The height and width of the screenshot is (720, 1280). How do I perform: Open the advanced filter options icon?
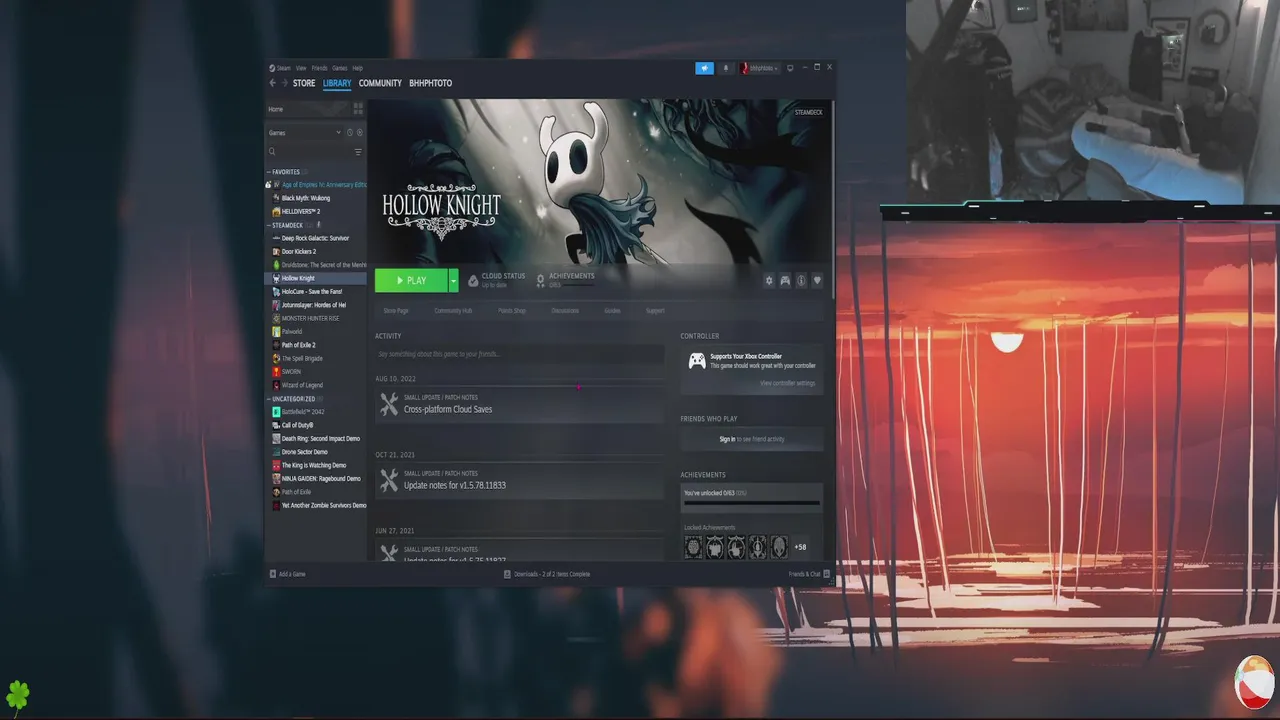358,152
